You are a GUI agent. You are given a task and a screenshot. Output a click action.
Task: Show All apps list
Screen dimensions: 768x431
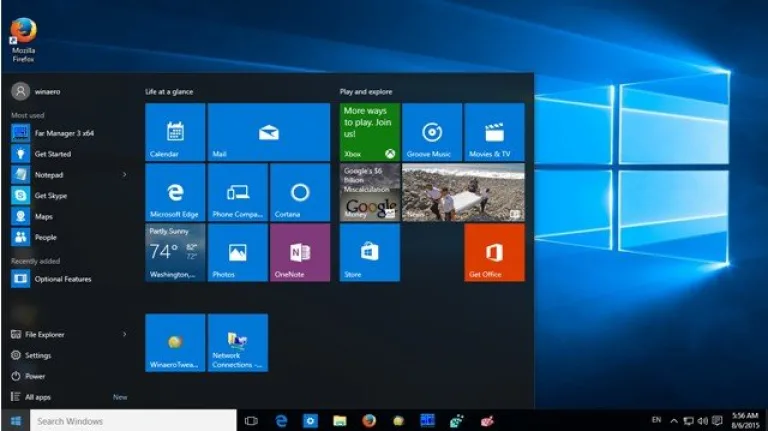(31, 397)
